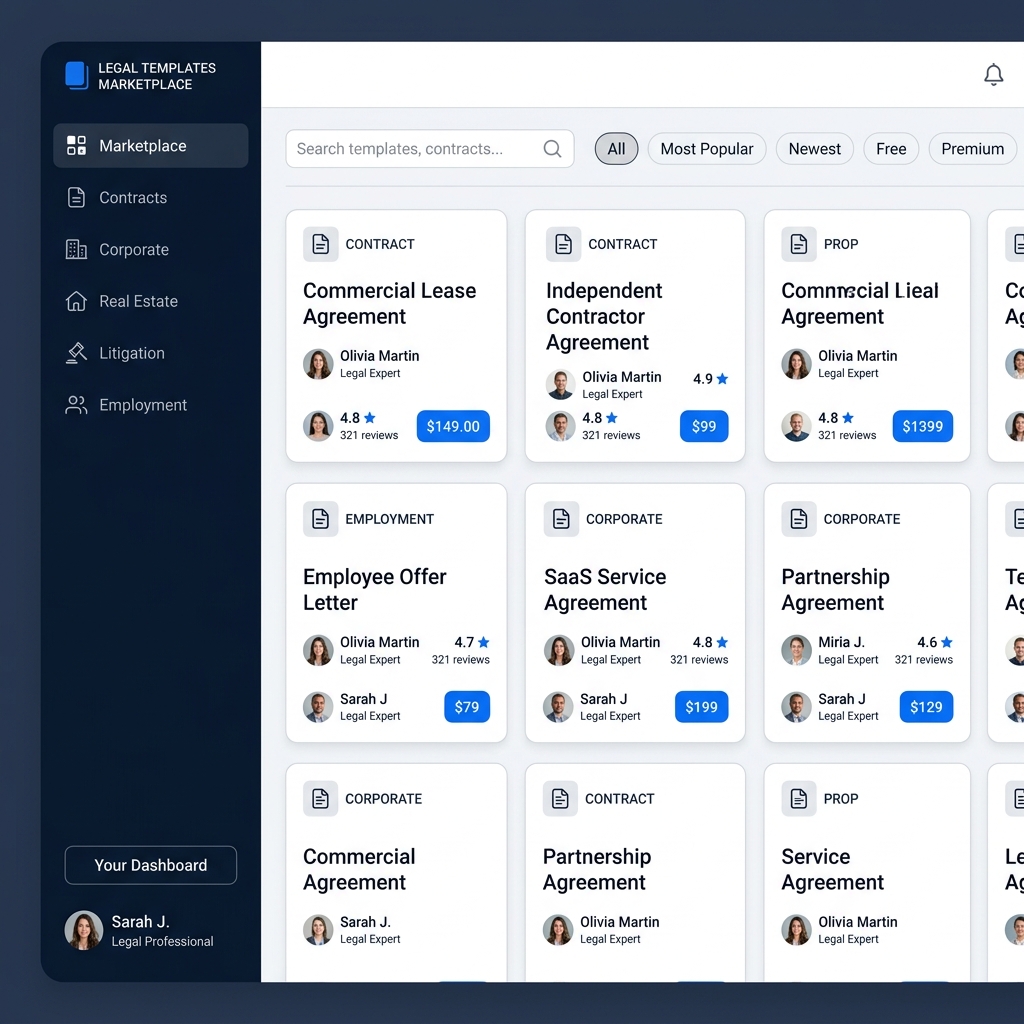
Task: Show Premium templates
Action: coord(972,149)
